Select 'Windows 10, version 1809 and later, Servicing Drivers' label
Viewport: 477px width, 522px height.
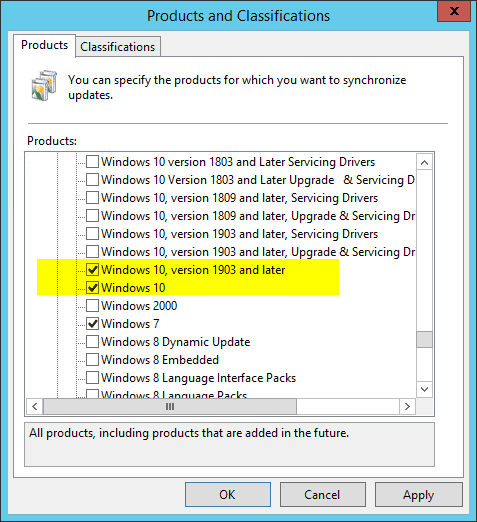tap(239, 198)
